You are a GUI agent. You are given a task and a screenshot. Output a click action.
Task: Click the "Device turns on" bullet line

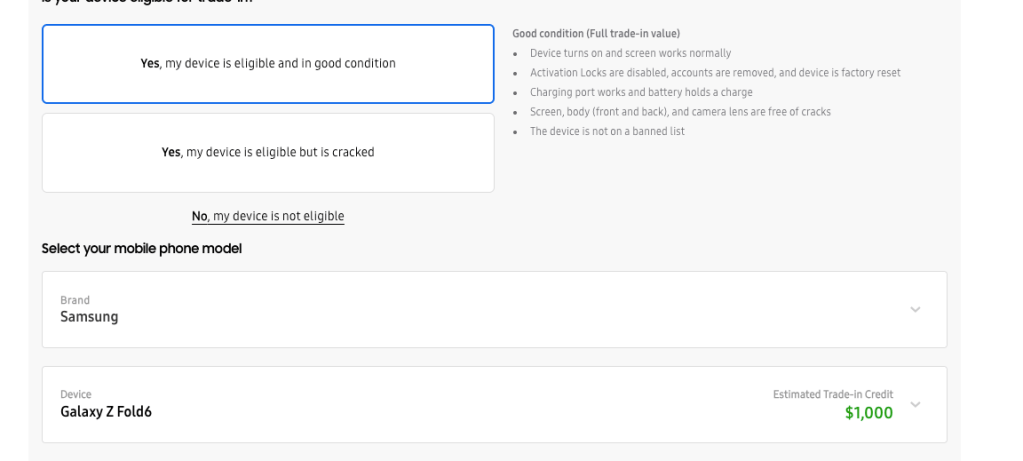coord(630,53)
